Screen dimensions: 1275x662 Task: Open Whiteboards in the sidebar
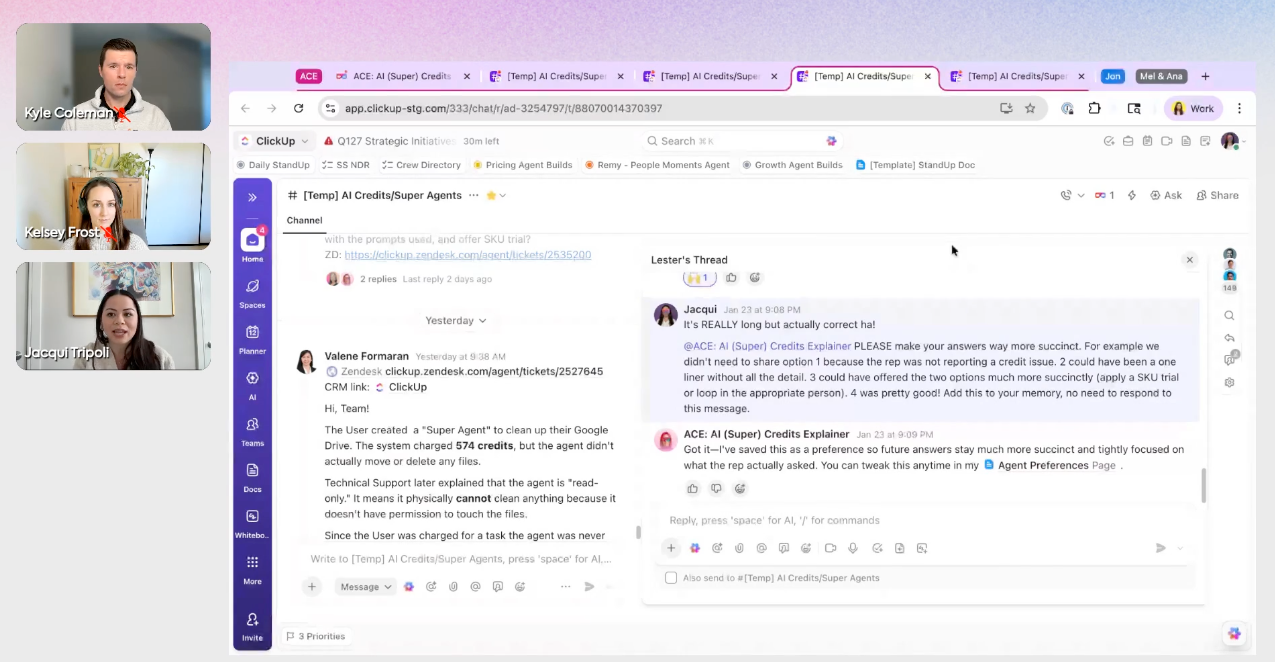[252, 522]
